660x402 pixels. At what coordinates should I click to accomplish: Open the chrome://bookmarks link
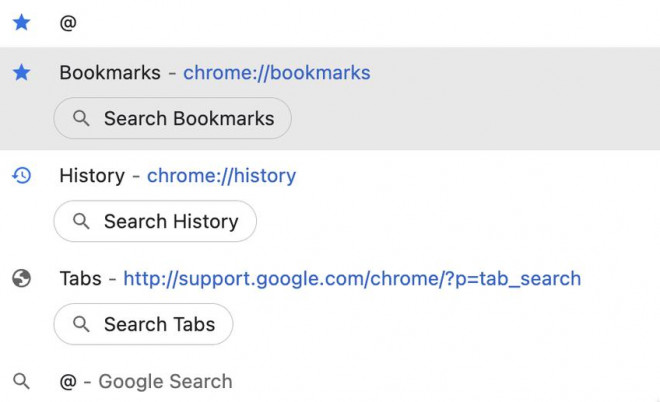(x=276, y=73)
